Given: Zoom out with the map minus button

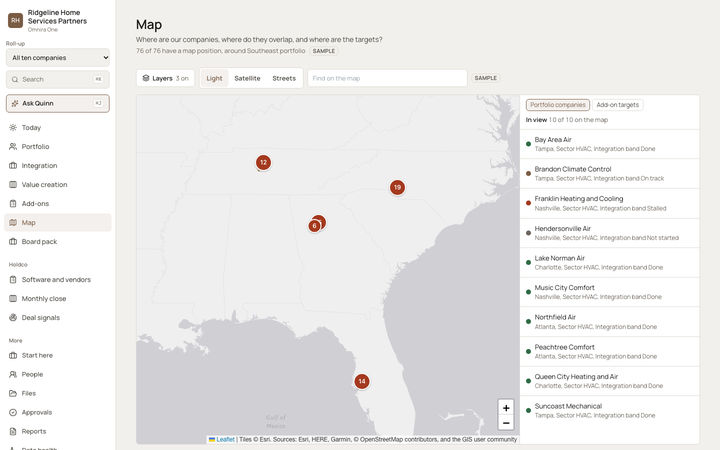Looking at the screenshot, I should coord(506,423).
